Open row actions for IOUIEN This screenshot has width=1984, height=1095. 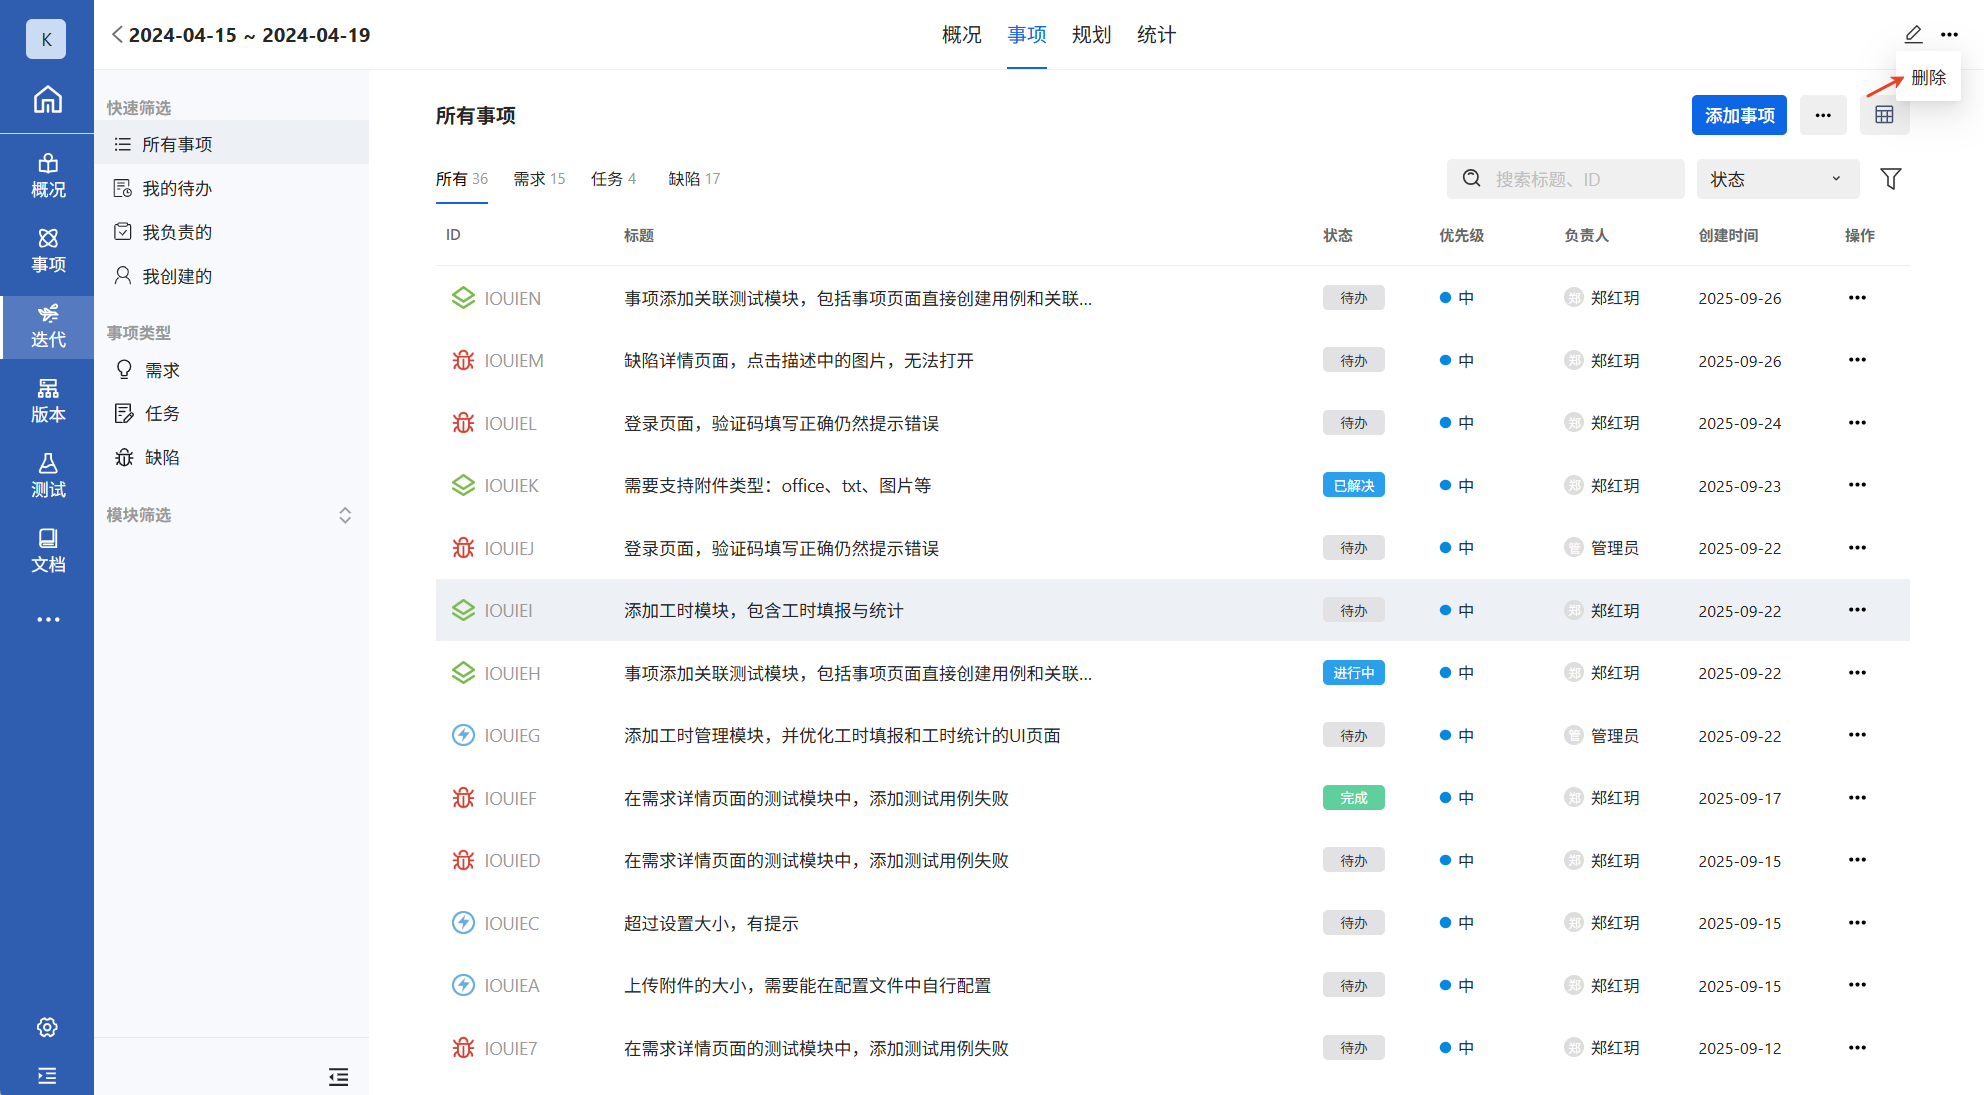coord(1857,298)
